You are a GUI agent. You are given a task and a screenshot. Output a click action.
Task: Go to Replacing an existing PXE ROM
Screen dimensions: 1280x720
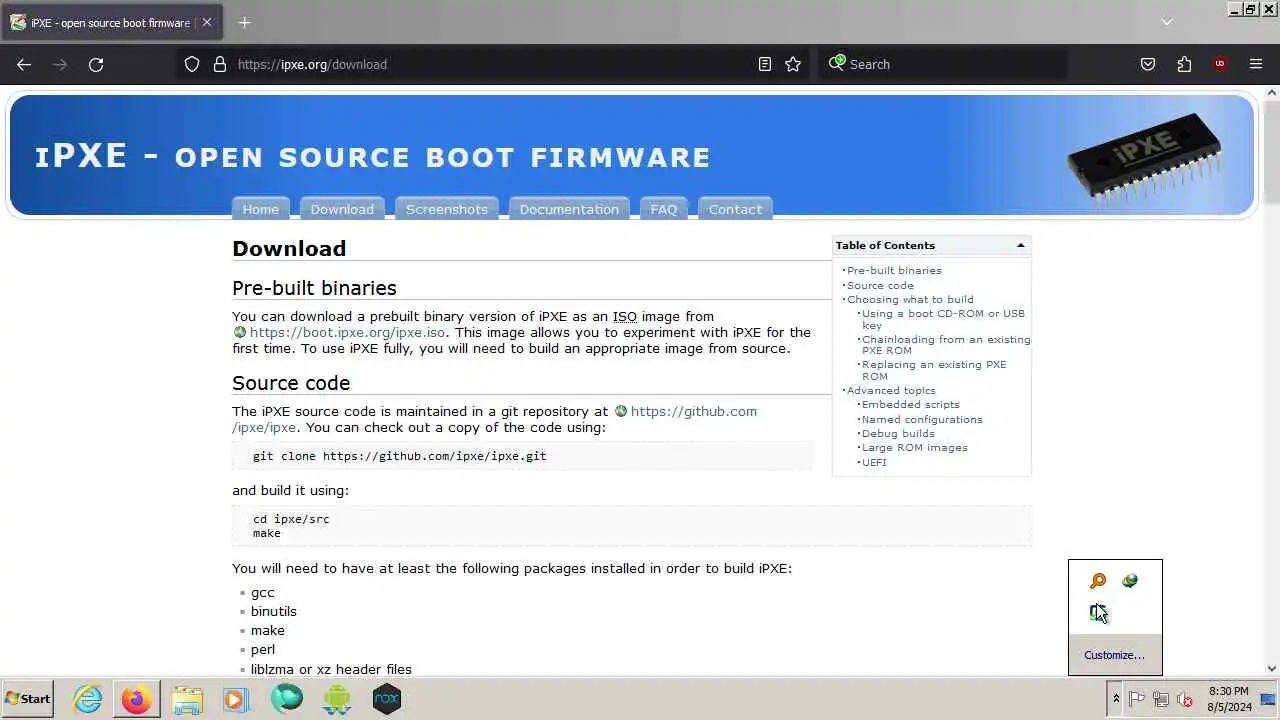point(934,370)
